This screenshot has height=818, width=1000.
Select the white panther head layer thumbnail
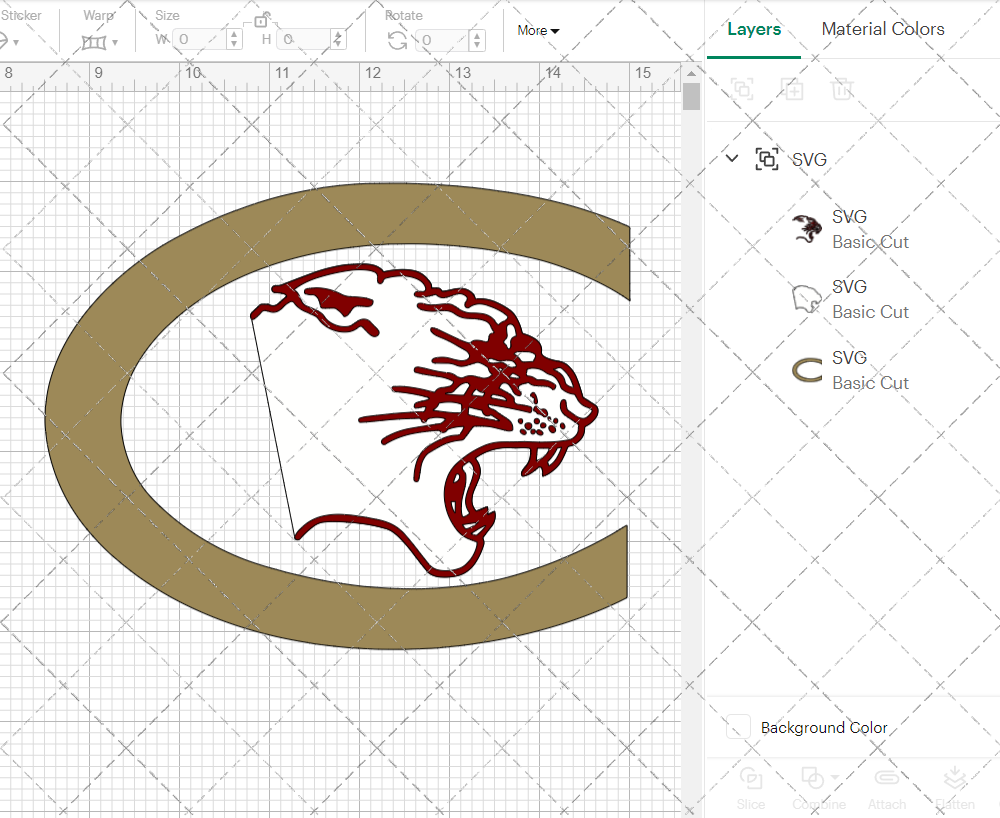(x=807, y=299)
